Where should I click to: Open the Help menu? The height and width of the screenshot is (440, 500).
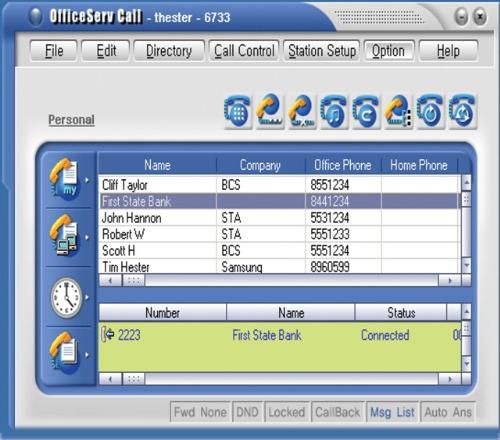pos(448,51)
